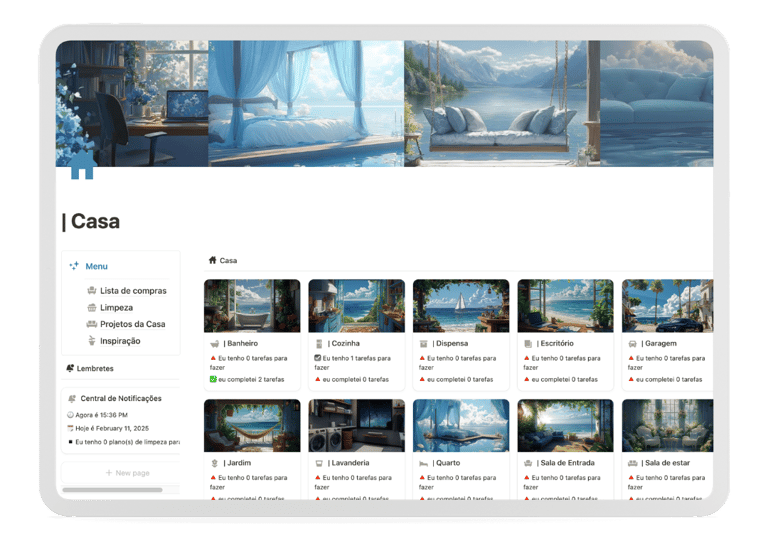This screenshot has width=768, height=547.
Task: Click the Lembretes heading
Action: [x=95, y=368]
